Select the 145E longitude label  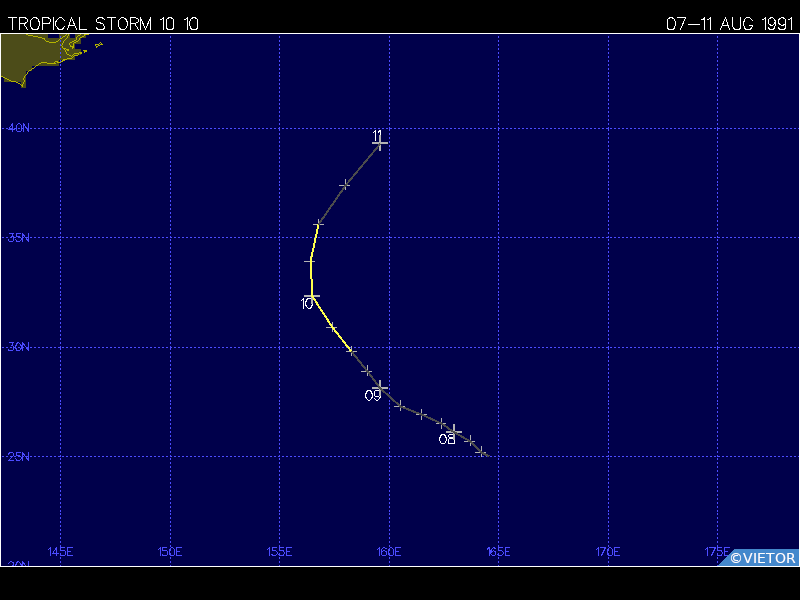click(x=61, y=552)
